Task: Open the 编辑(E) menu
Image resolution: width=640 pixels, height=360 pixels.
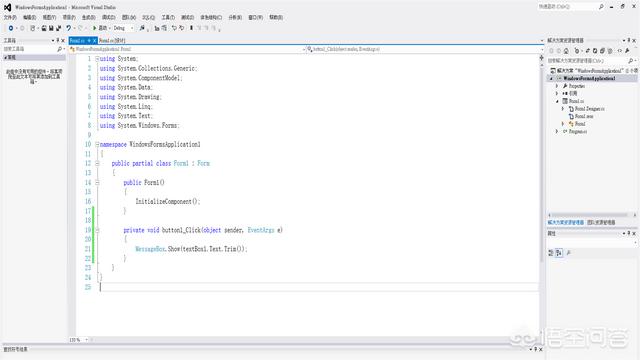Action: pos(29,18)
